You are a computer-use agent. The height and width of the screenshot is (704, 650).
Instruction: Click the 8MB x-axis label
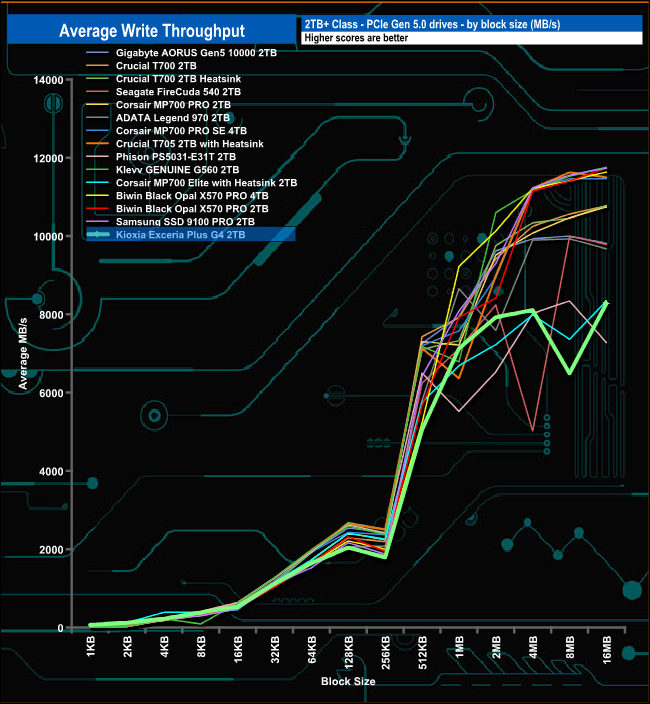pyautogui.click(x=570, y=647)
